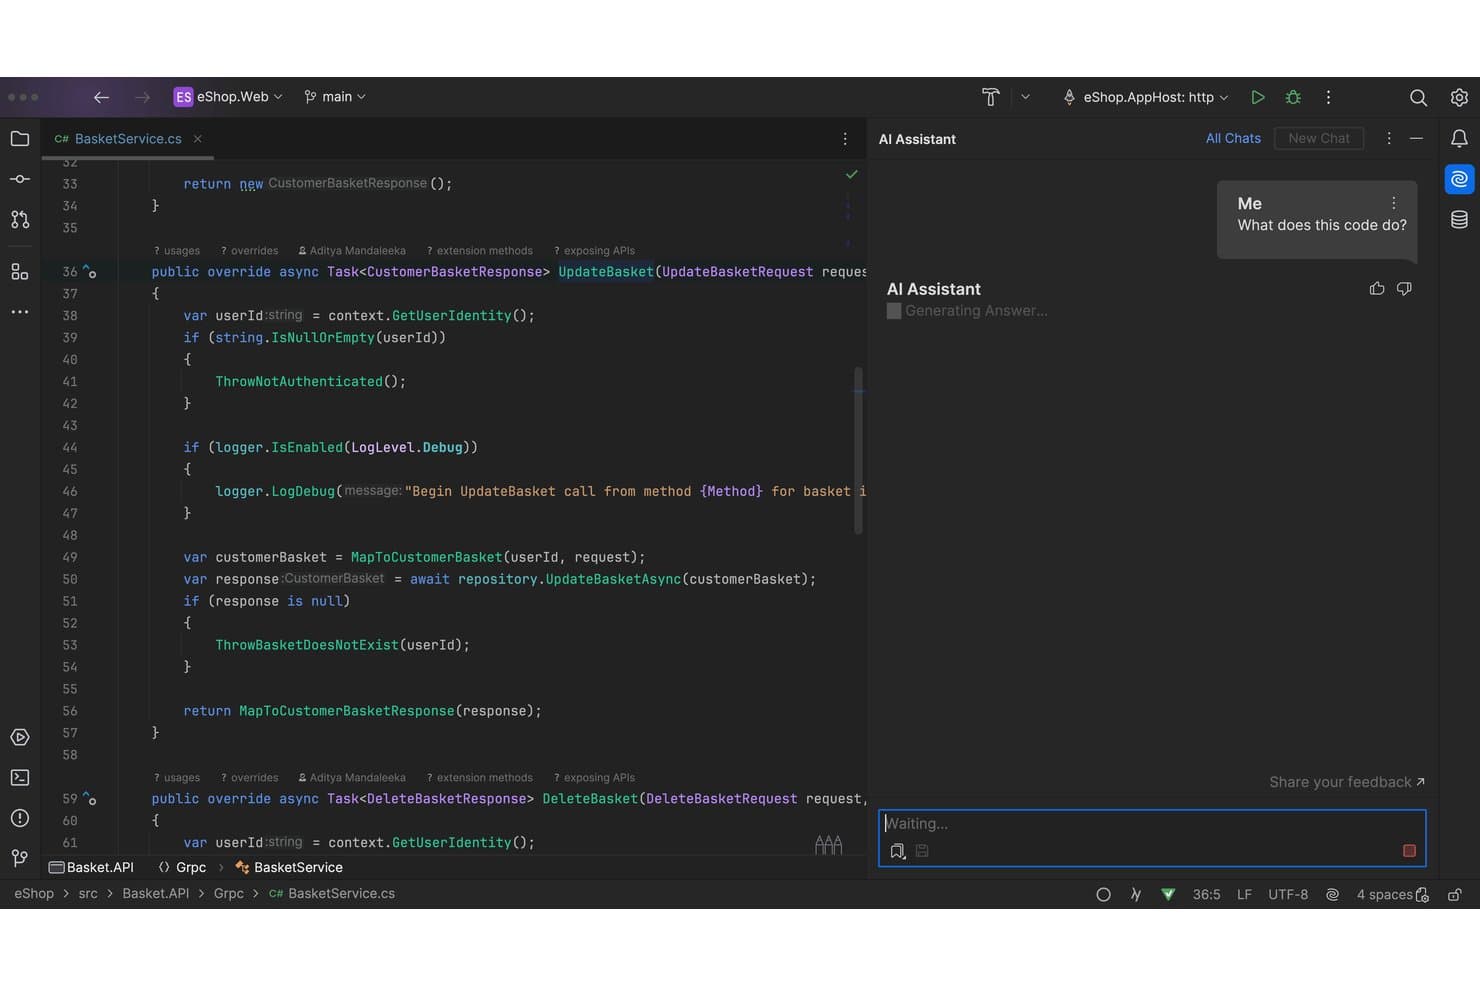Toggle read-only lock in status bar
The height and width of the screenshot is (987, 1480).
click(1455, 894)
